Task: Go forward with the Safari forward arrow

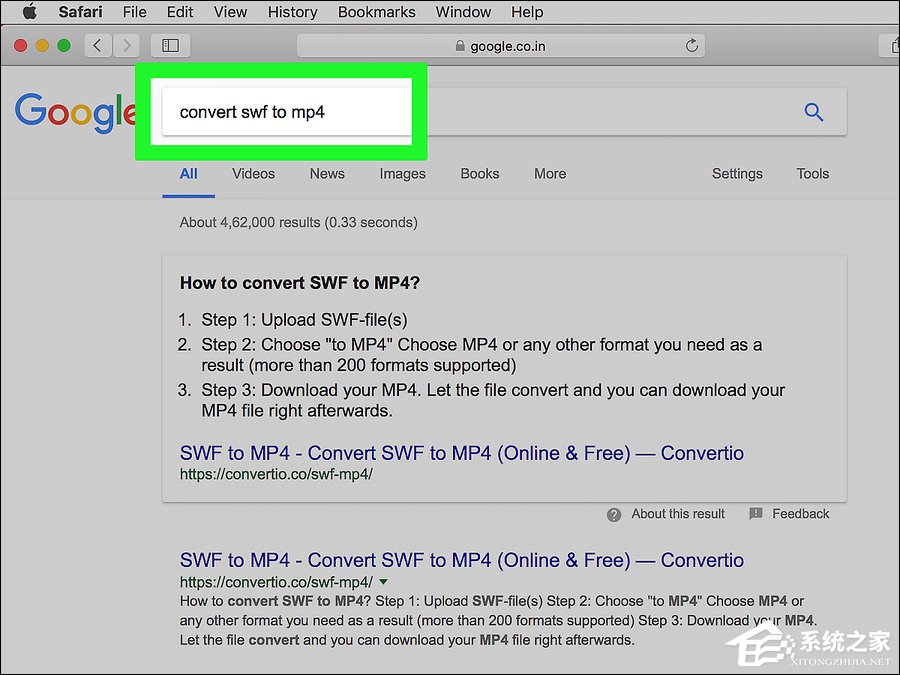Action: click(x=126, y=45)
